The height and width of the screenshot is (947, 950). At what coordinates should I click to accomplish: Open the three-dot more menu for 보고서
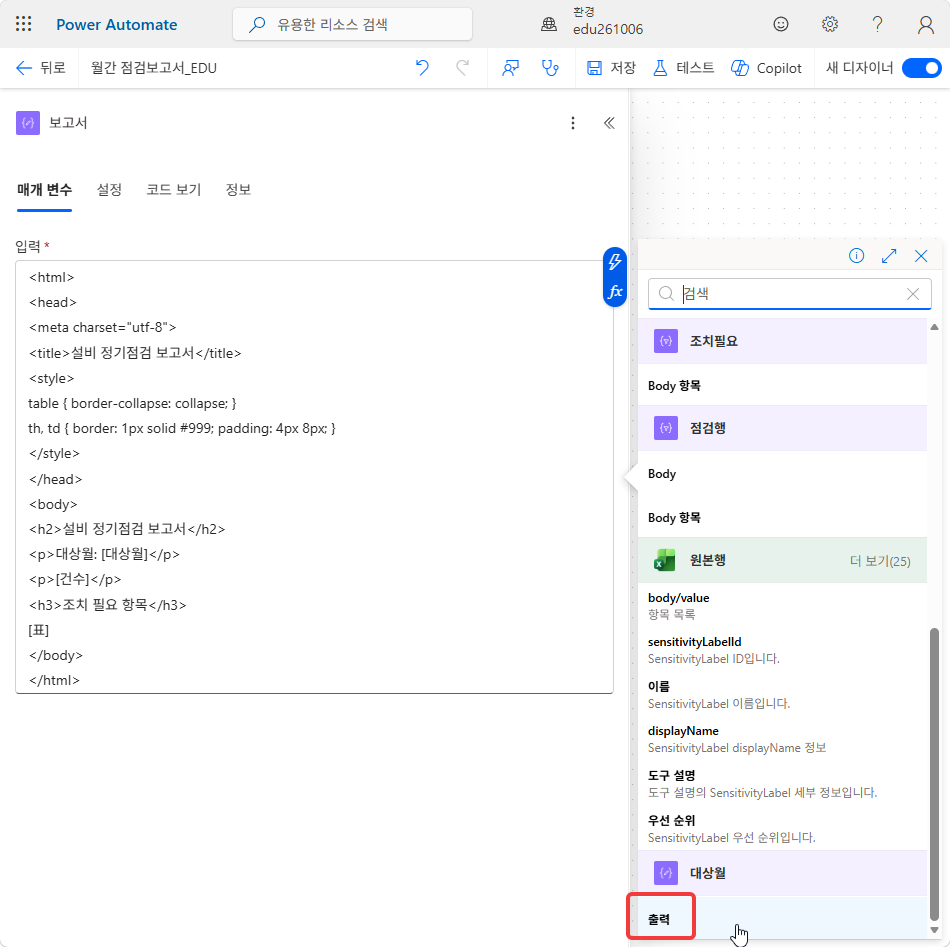[x=573, y=123]
